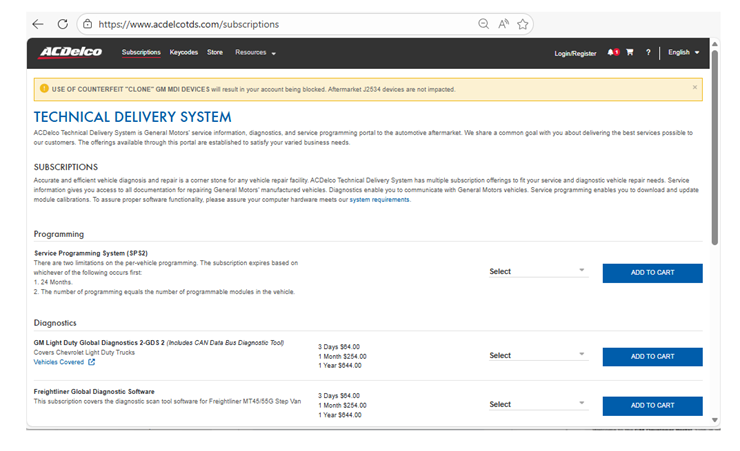
Task: Go back with the browser back arrow
Action: click(38, 24)
